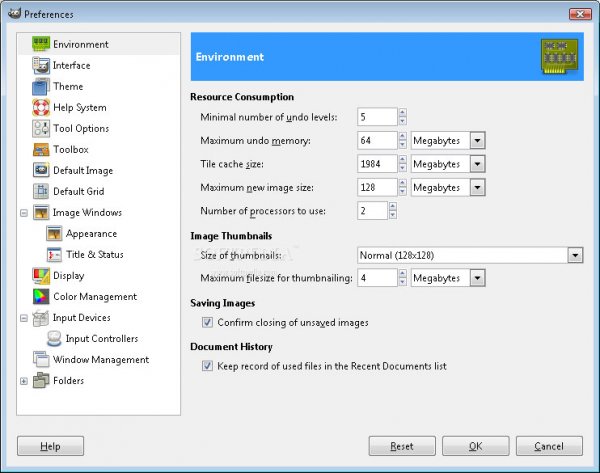
Task: Collapse the Image Windows tree node
Action: (x=24, y=213)
